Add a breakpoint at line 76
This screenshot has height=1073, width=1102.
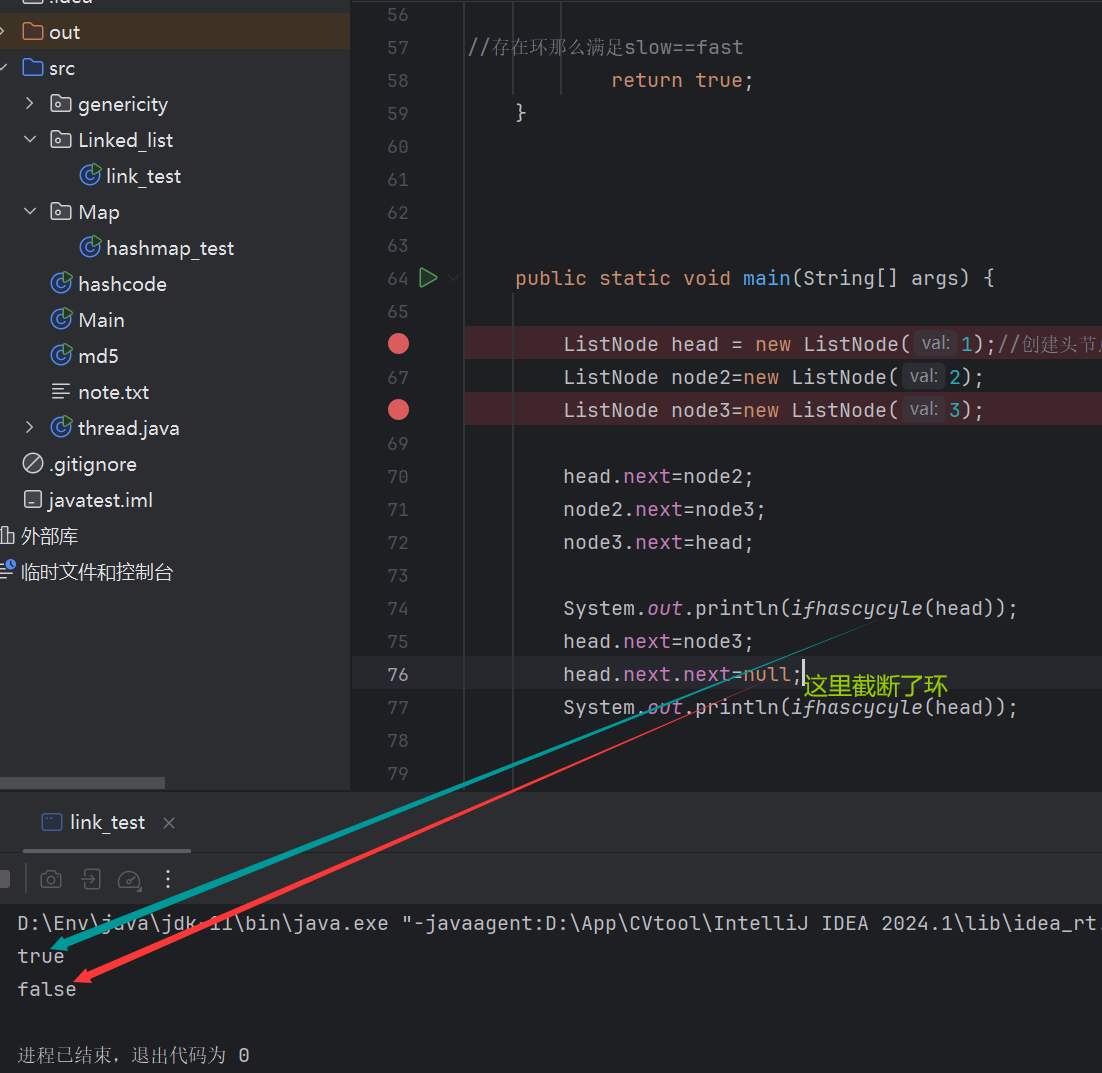click(x=398, y=674)
